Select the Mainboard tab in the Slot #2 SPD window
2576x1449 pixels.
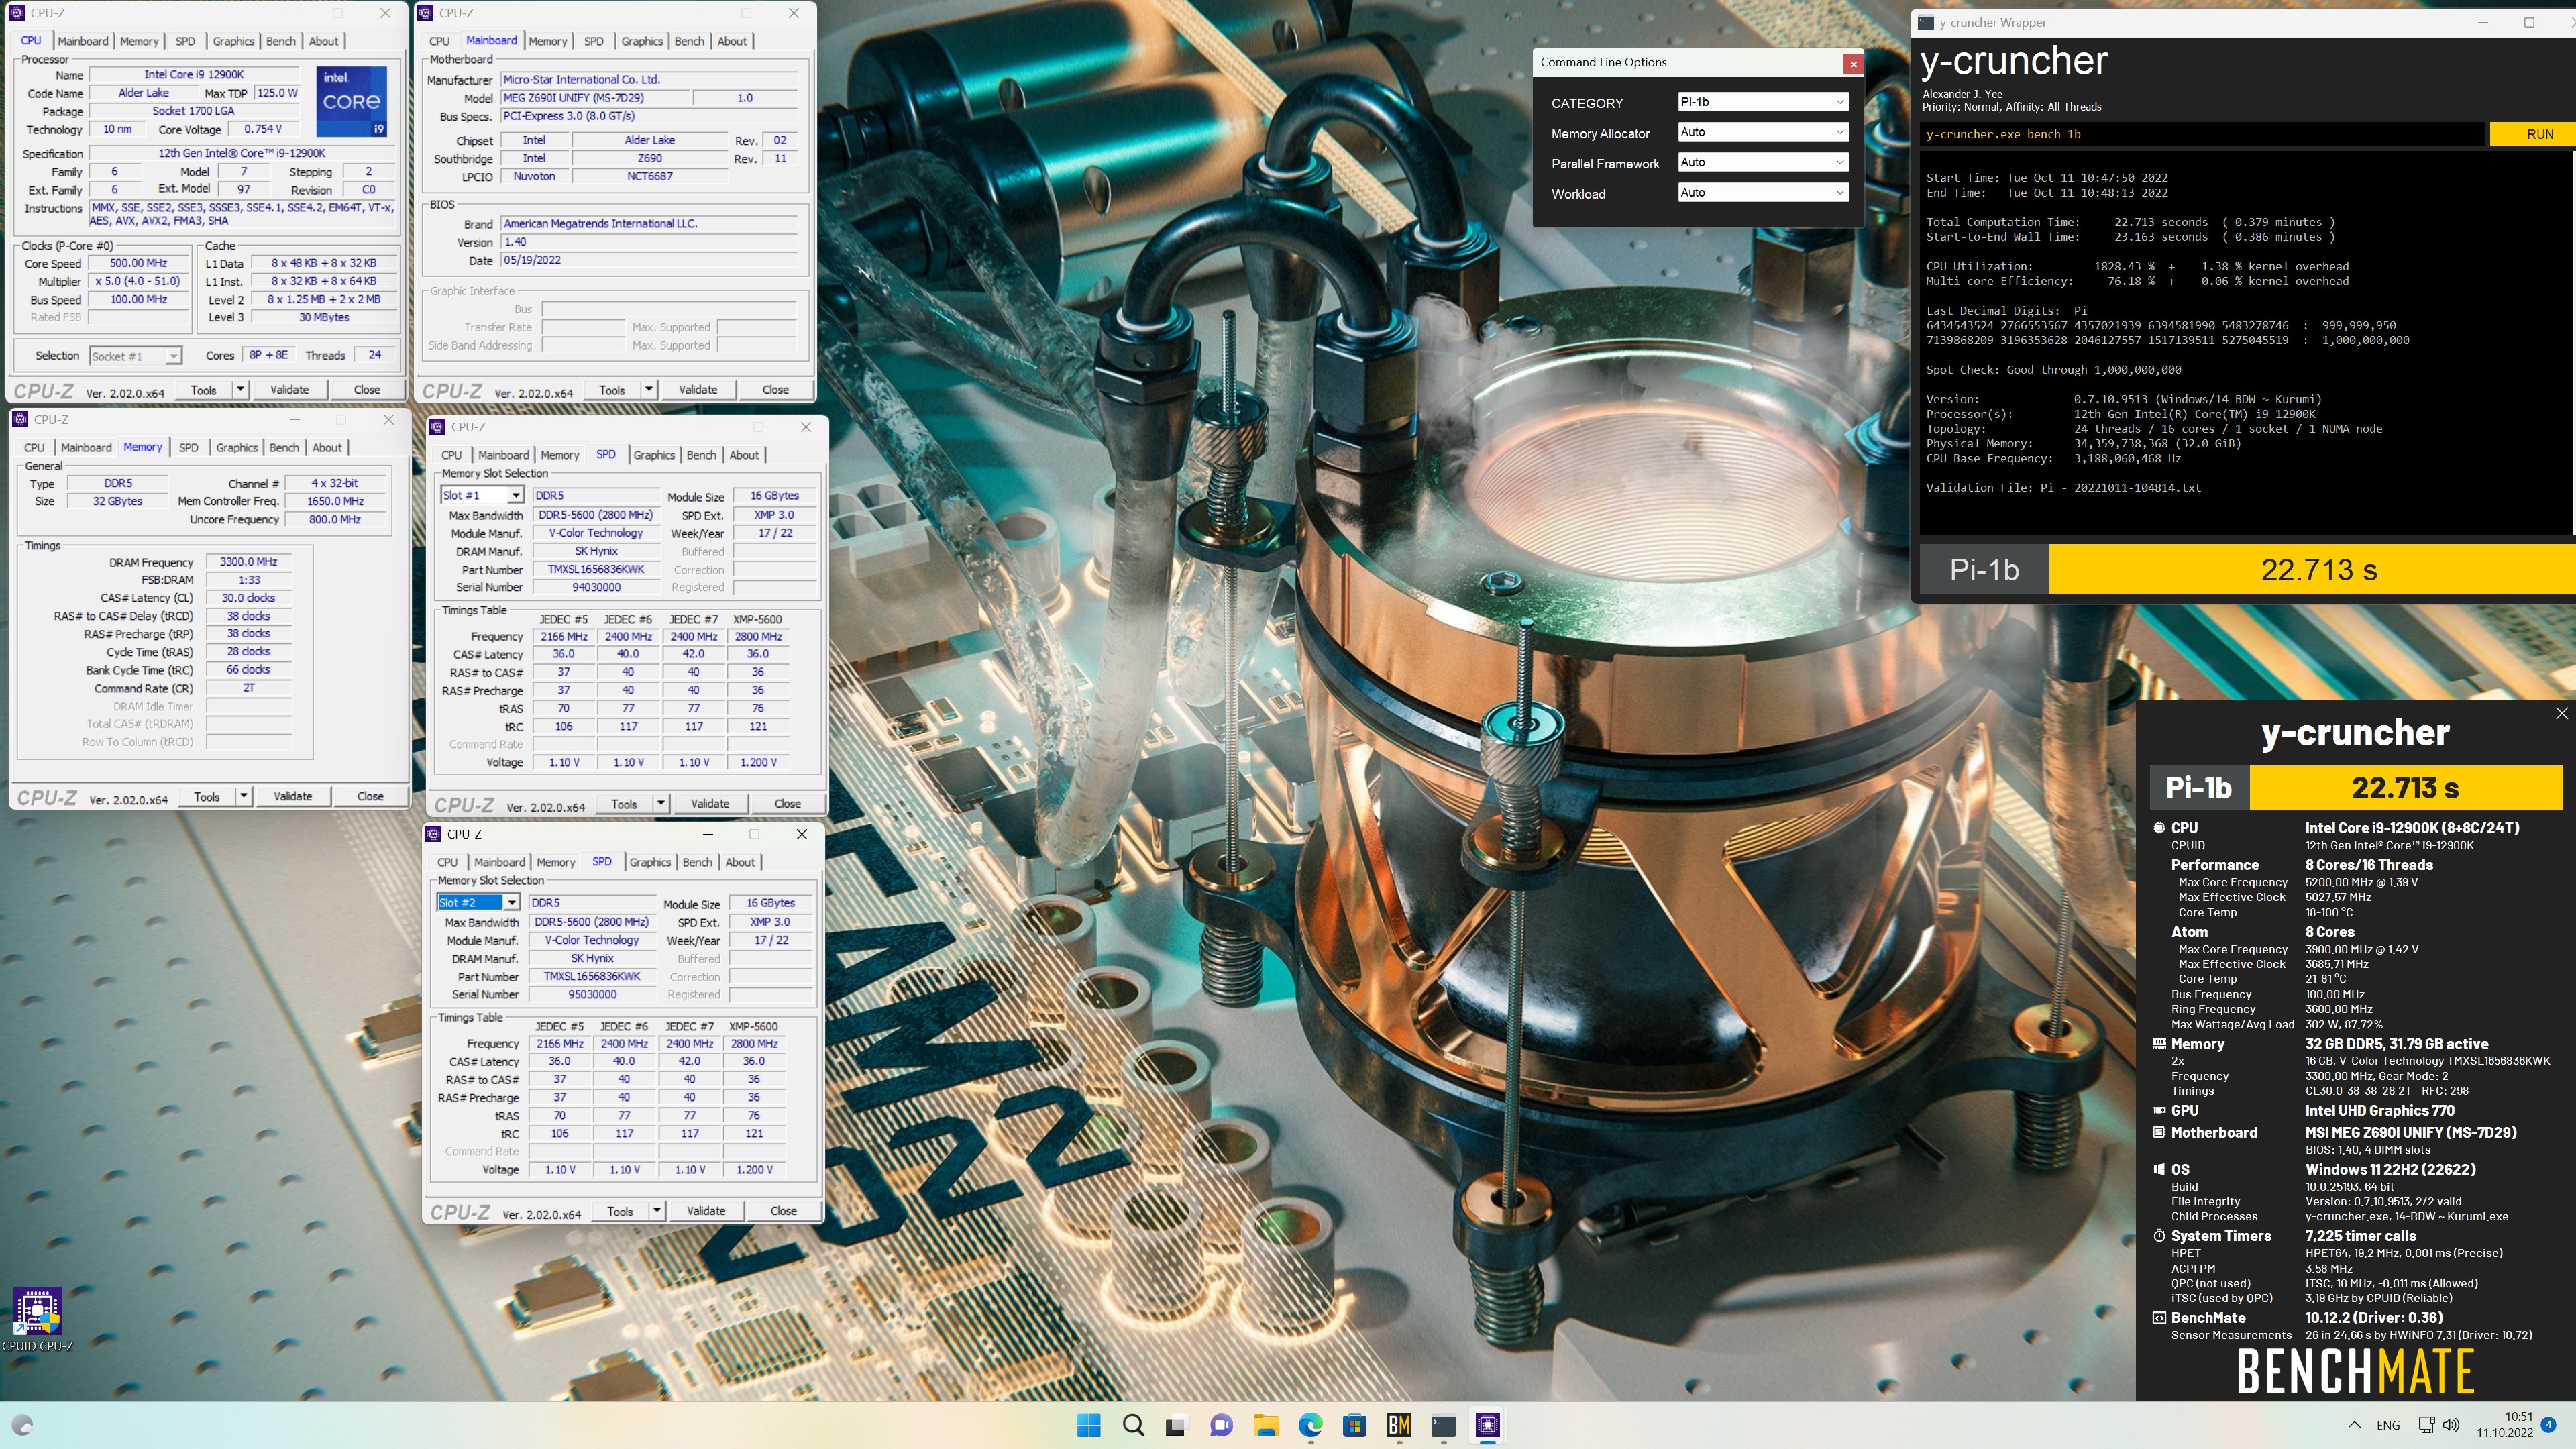499,862
